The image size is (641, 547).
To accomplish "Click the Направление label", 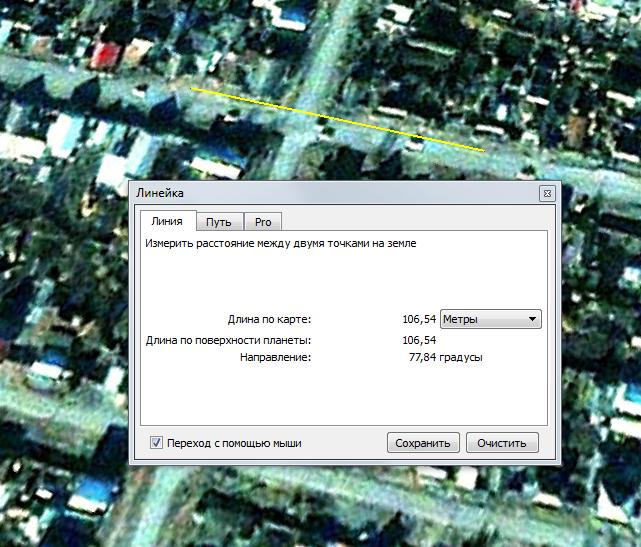I will pos(275,357).
